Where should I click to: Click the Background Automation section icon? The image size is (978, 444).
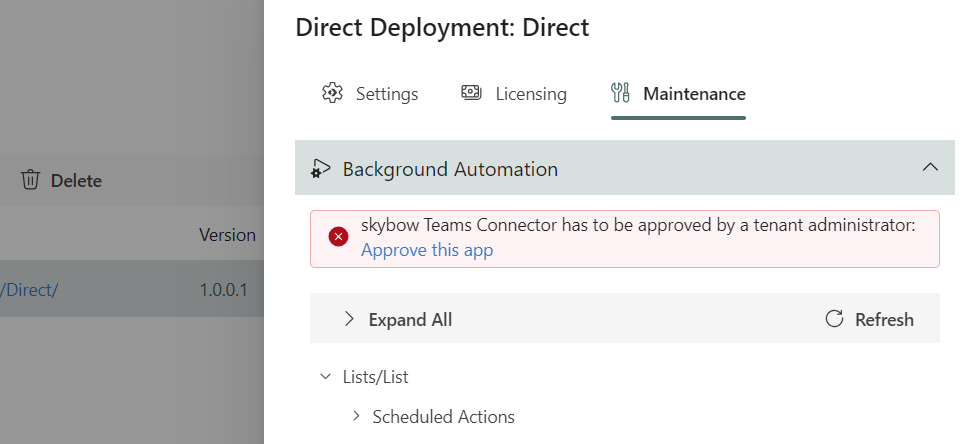[x=321, y=169]
